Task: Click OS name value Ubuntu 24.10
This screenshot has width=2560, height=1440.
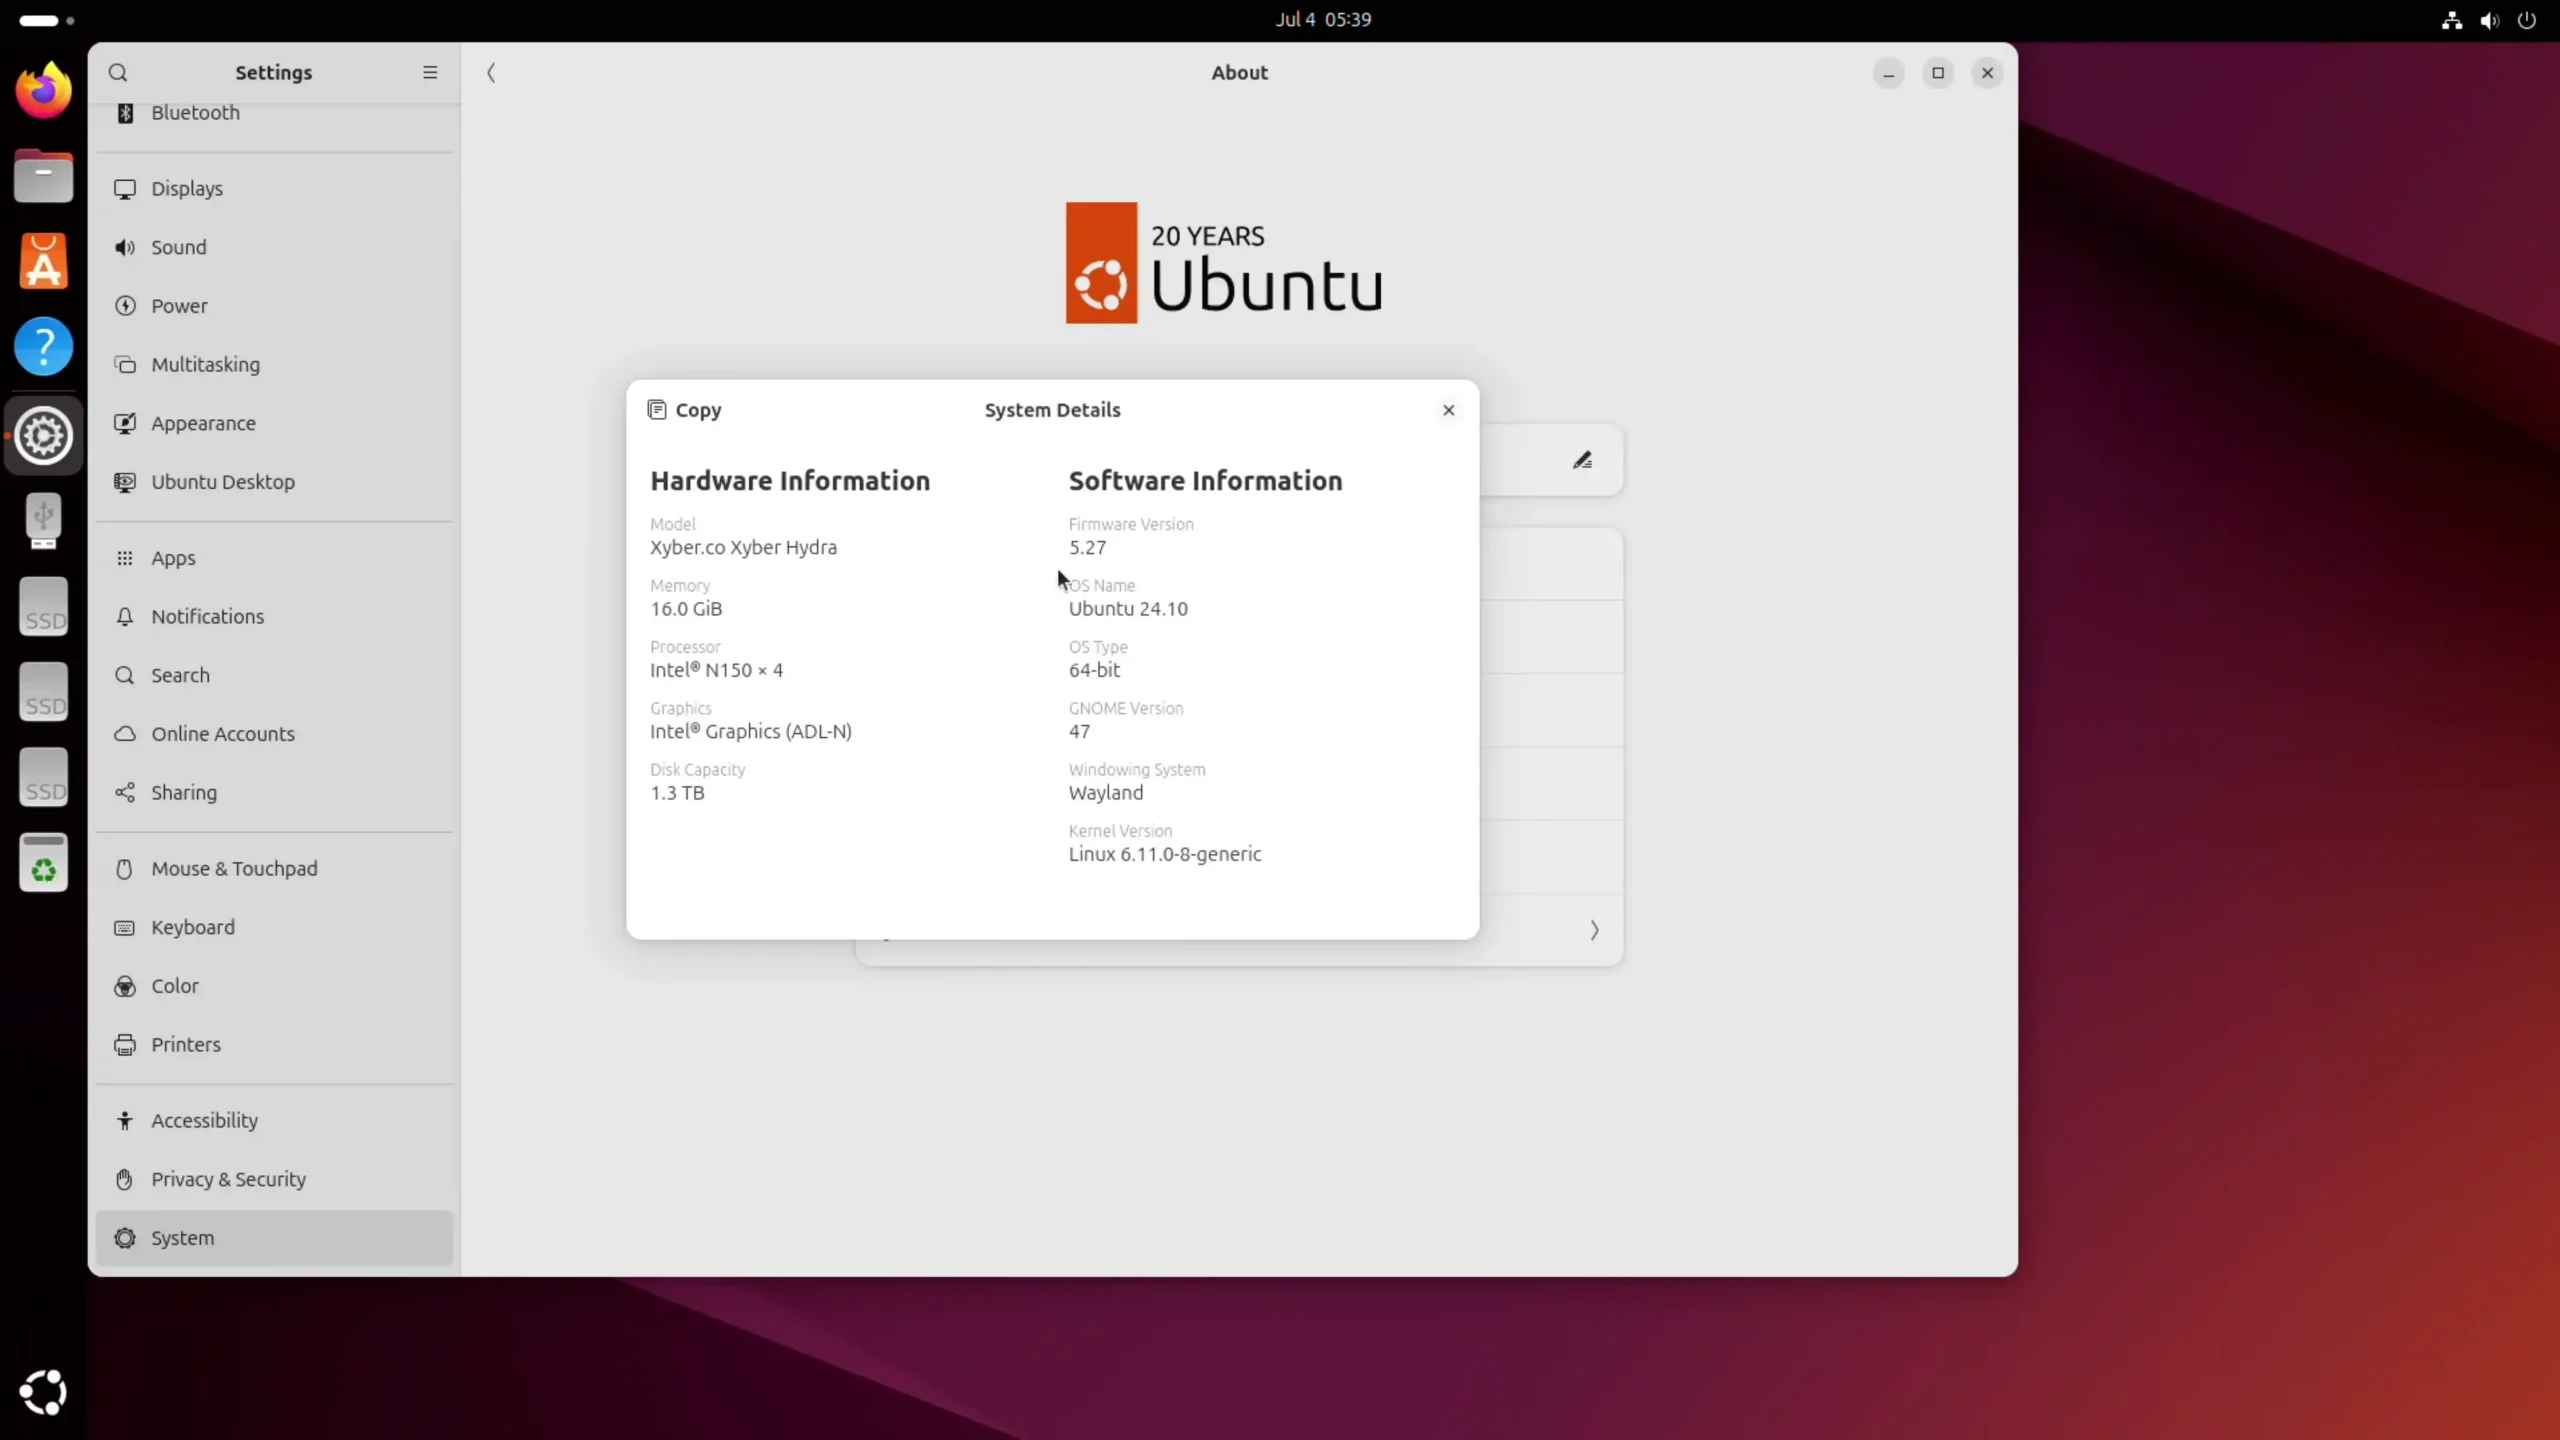Action: [x=1128, y=608]
